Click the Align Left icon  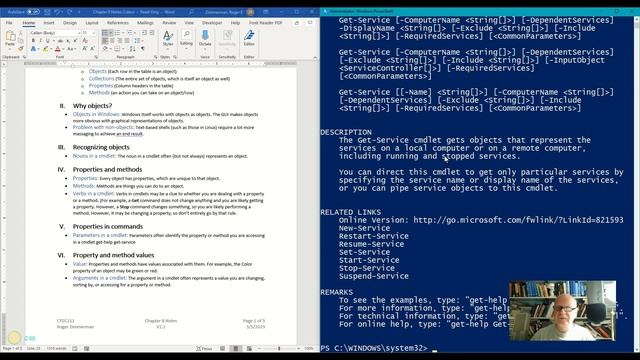105,41
